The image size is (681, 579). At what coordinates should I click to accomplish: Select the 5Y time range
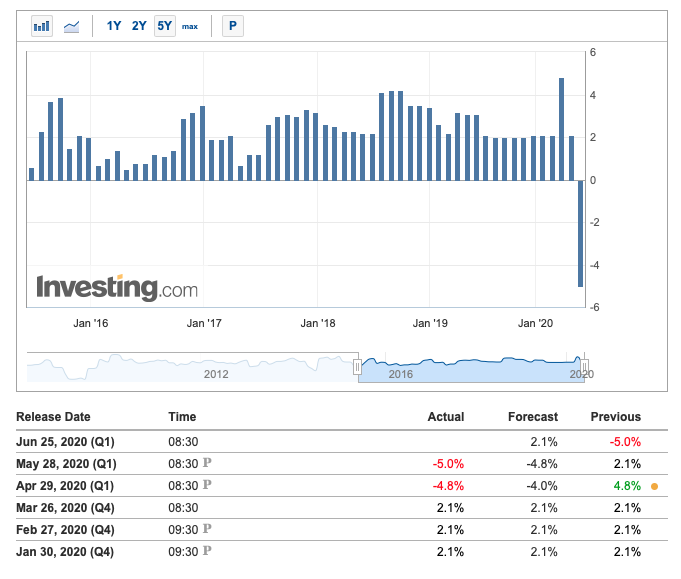(x=164, y=26)
